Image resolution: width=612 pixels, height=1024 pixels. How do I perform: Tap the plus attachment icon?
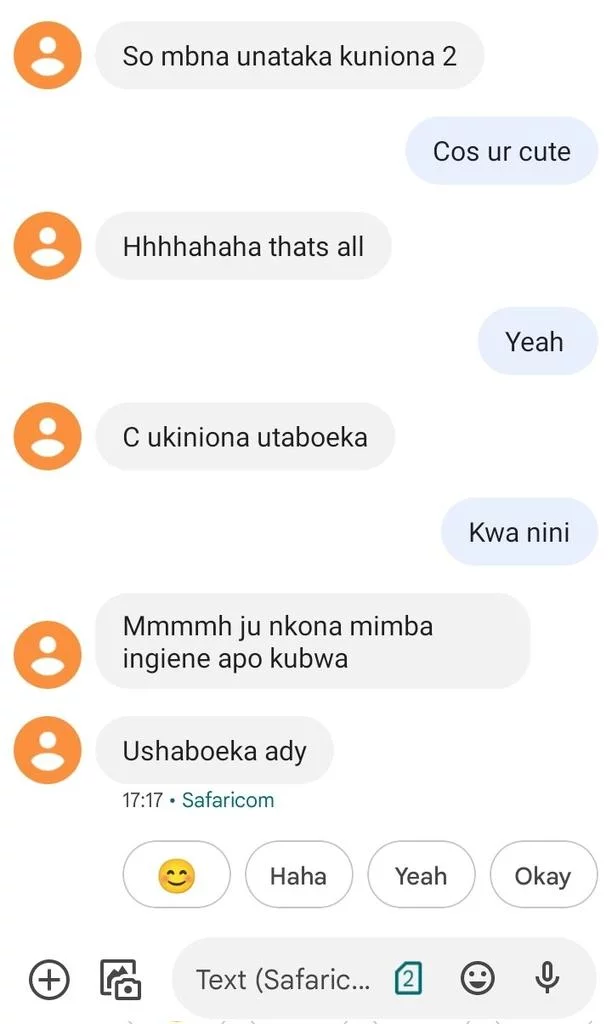pyautogui.click(x=49, y=979)
